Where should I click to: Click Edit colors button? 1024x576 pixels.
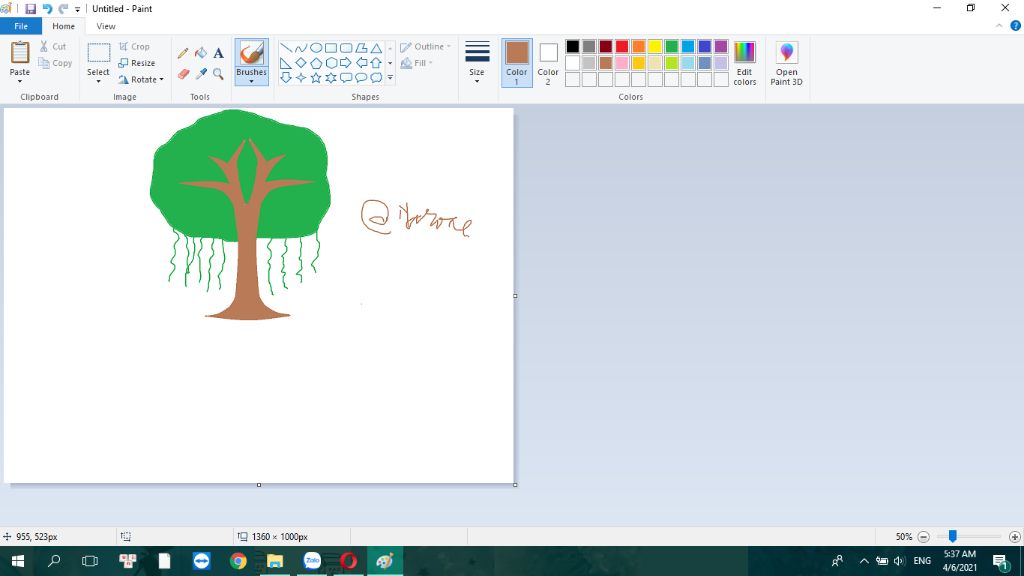[x=744, y=63]
